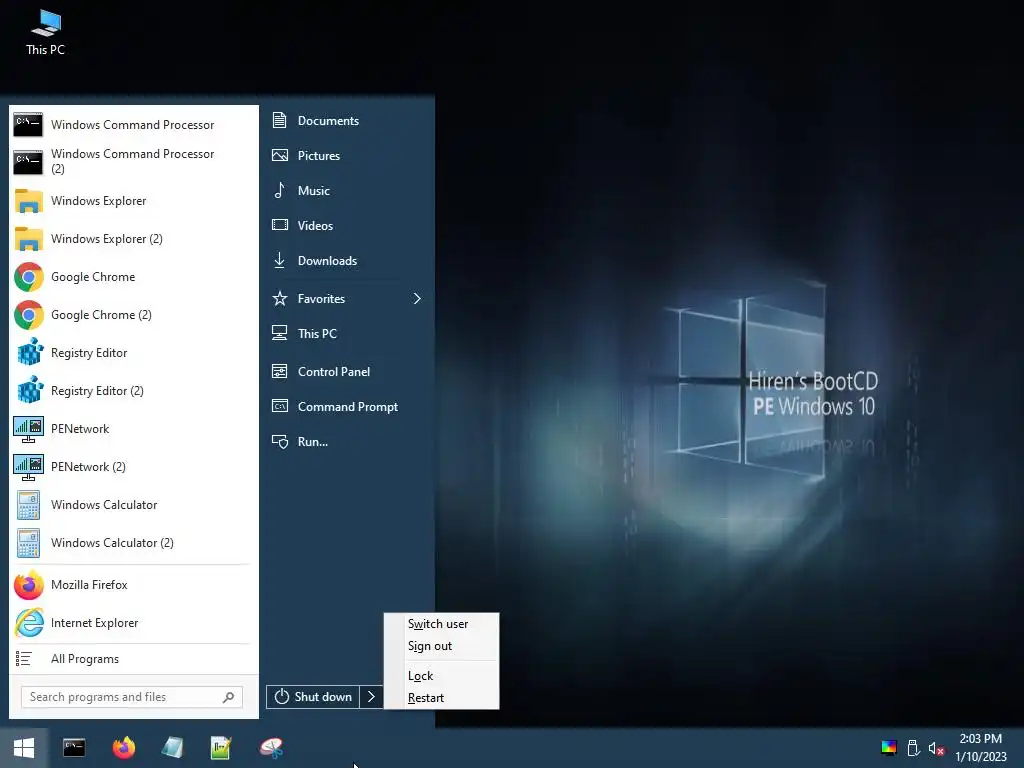Open Command Prompt from right column
1024x768 pixels.
point(347,406)
